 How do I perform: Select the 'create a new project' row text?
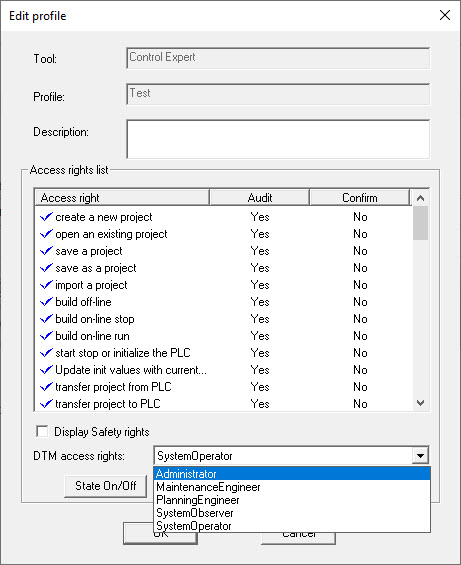click(x=104, y=217)
